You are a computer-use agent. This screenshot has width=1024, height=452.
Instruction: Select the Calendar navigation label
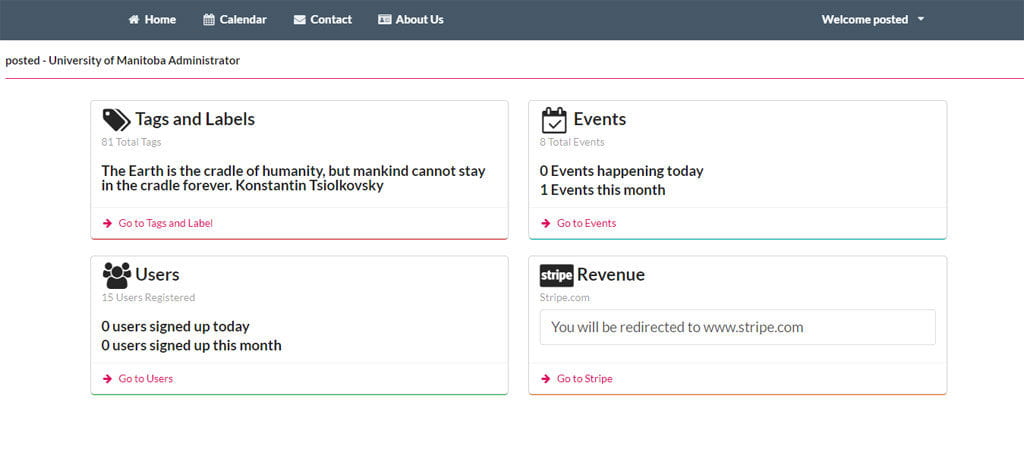pos(243,20)
